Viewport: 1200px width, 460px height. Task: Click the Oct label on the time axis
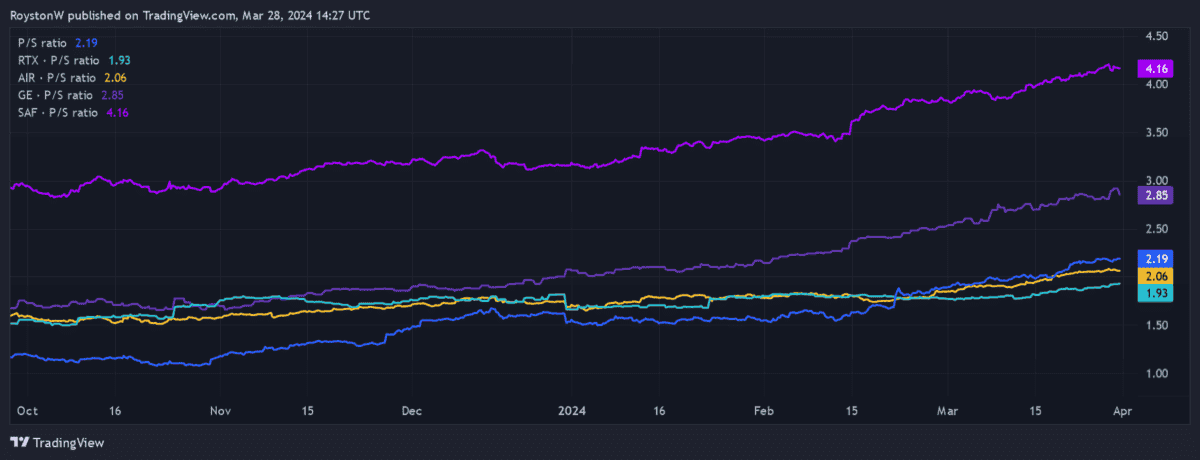(x=28, y=411)
